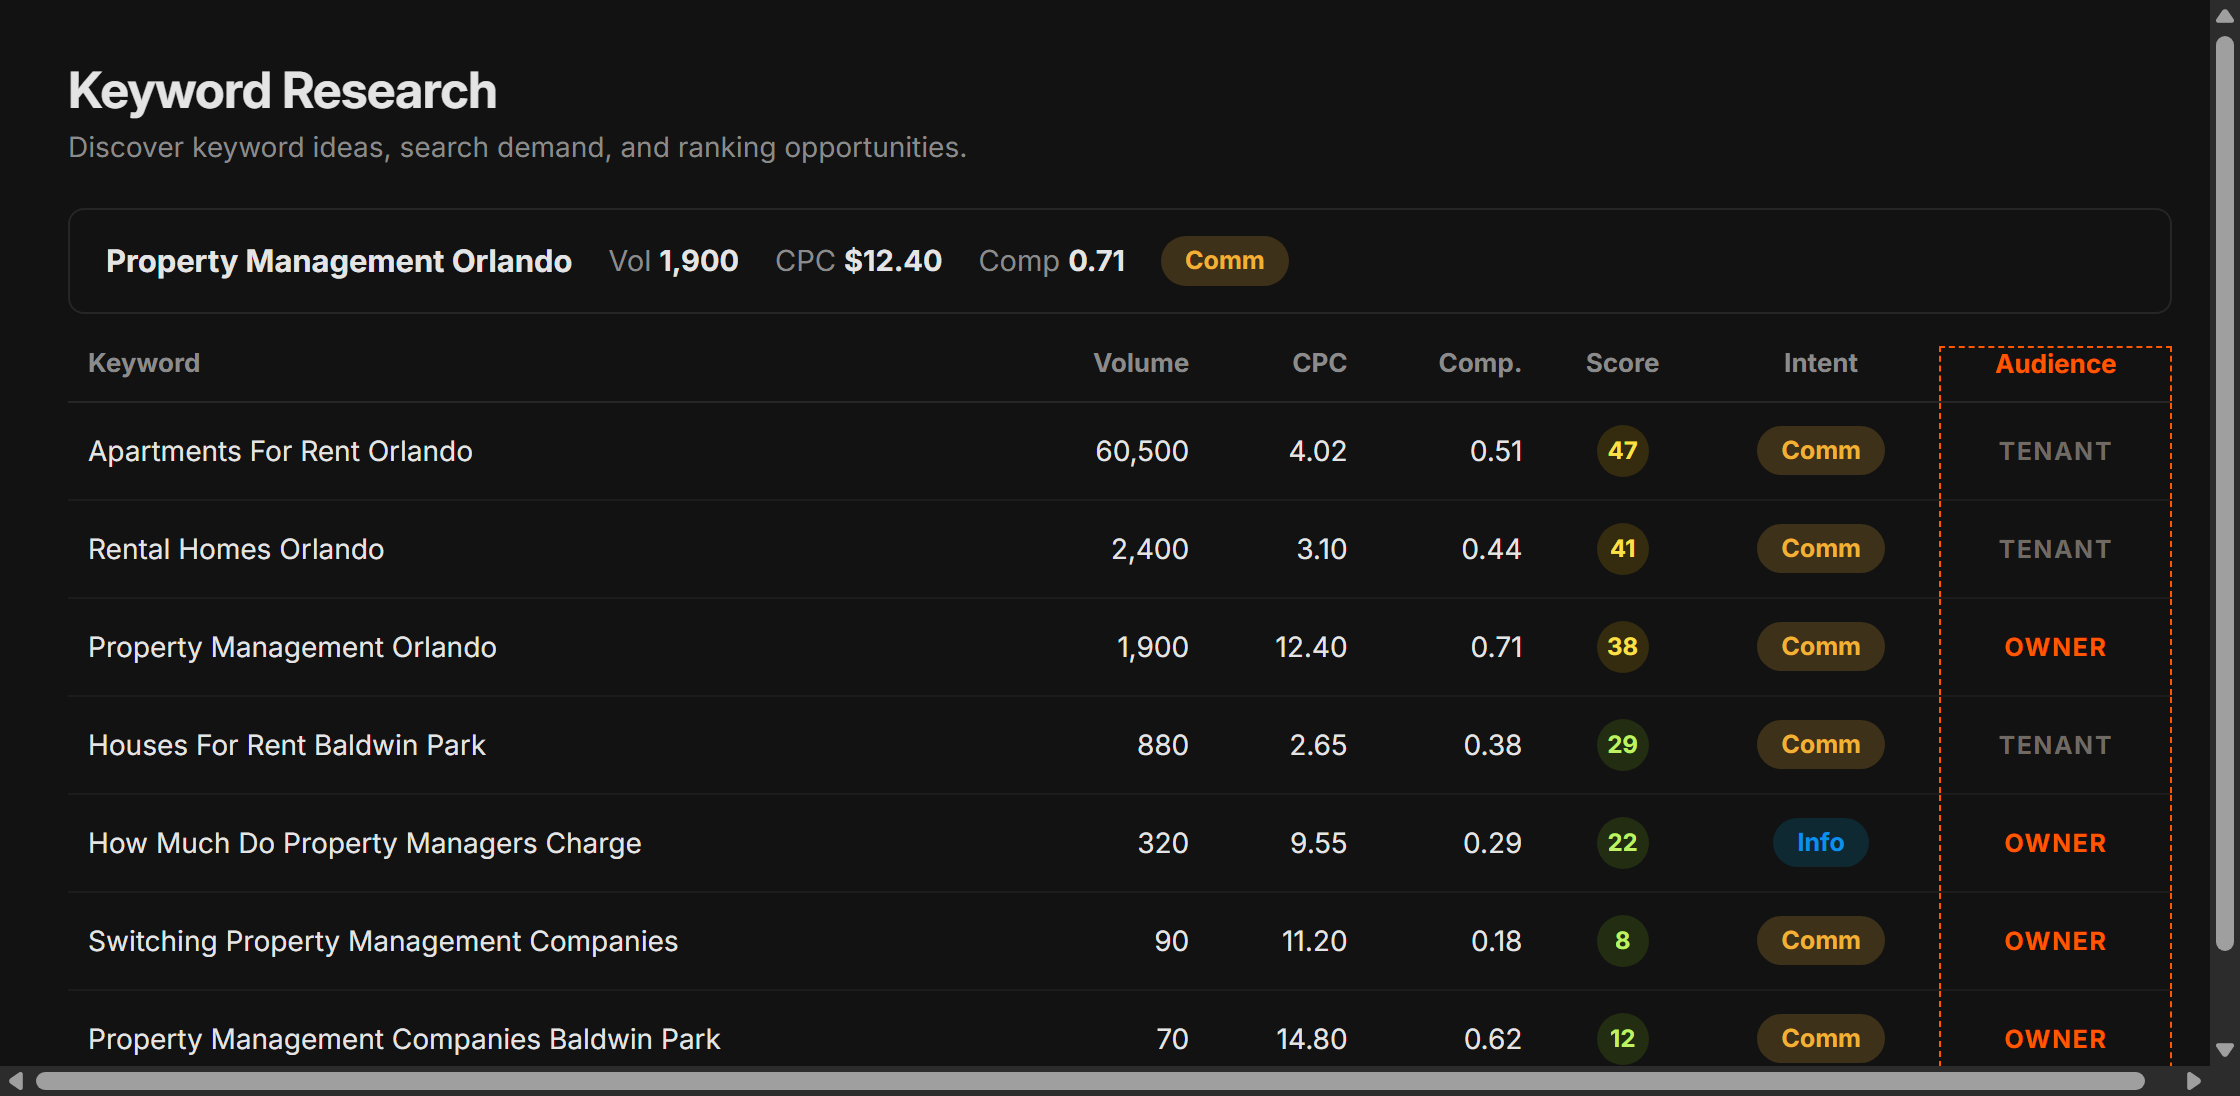This screenshot has width=2240, height=1096.
Task: Select keyword Switching Property Management Companies
Action: click(x=383, y=941)
